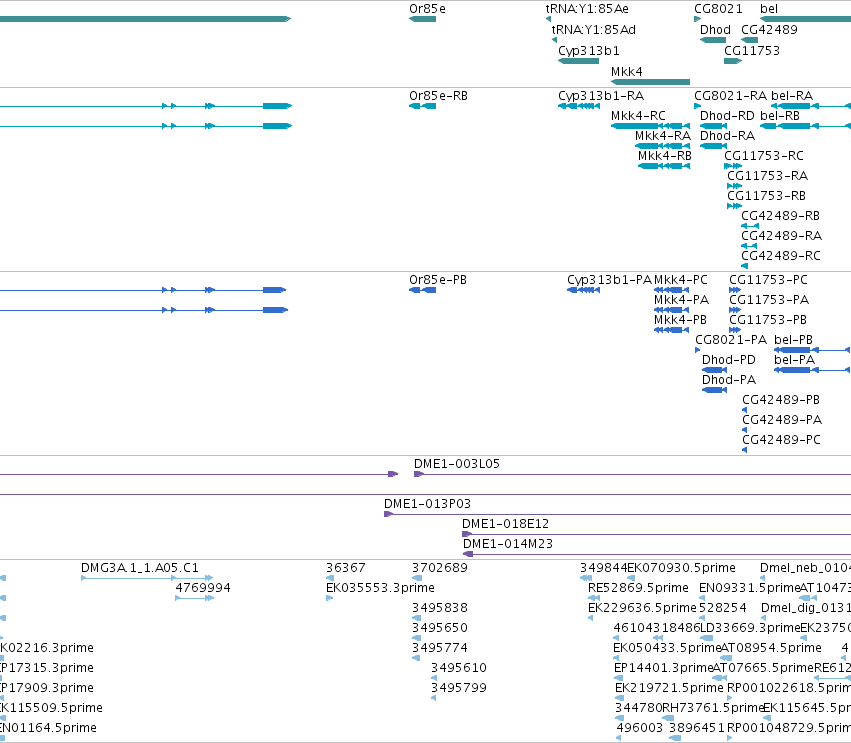
Task: Click the 3702689 feature label
Action: (439, 569)
